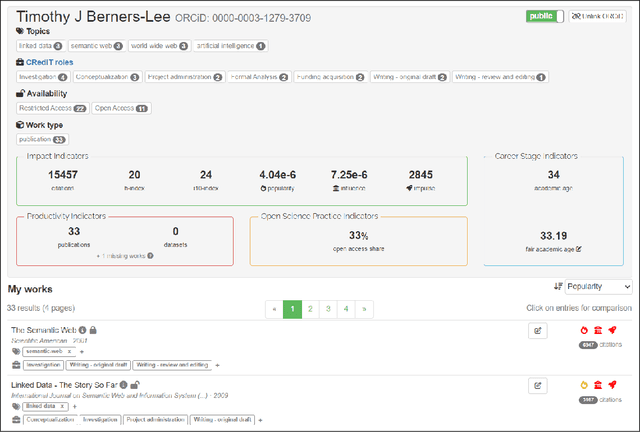Open Linked Data - The Story So Far entry
The image size is (640, 432).
(x=64, y=385)
